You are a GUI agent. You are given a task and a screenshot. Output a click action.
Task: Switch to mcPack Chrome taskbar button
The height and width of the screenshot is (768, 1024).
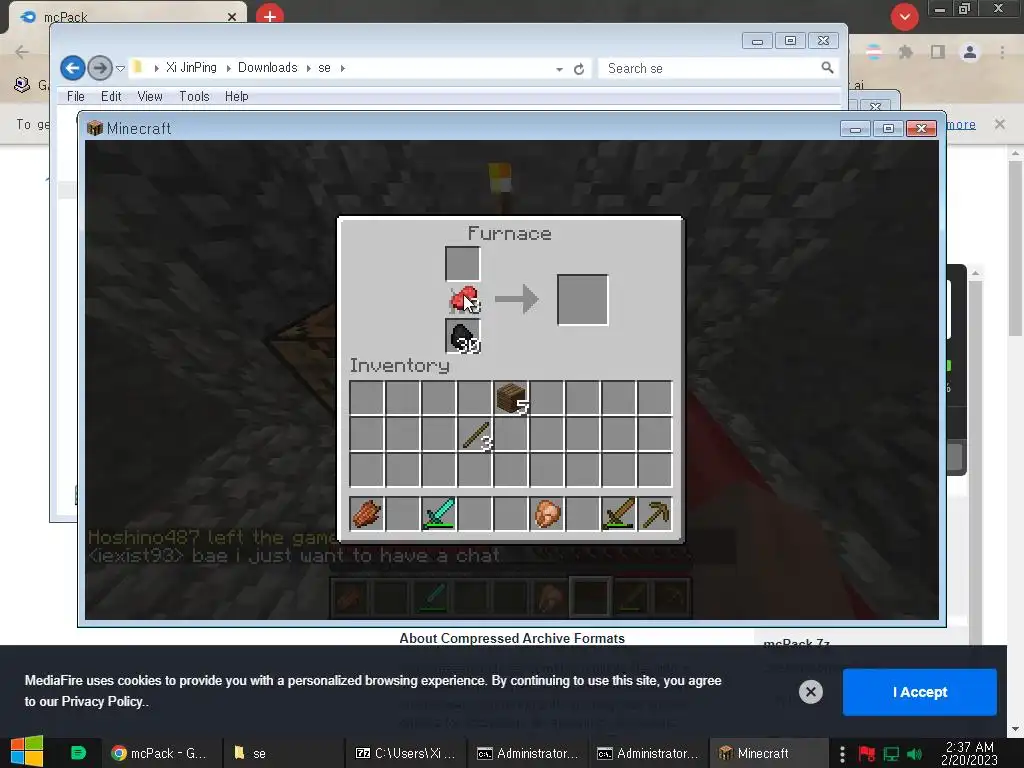[159, 753]
